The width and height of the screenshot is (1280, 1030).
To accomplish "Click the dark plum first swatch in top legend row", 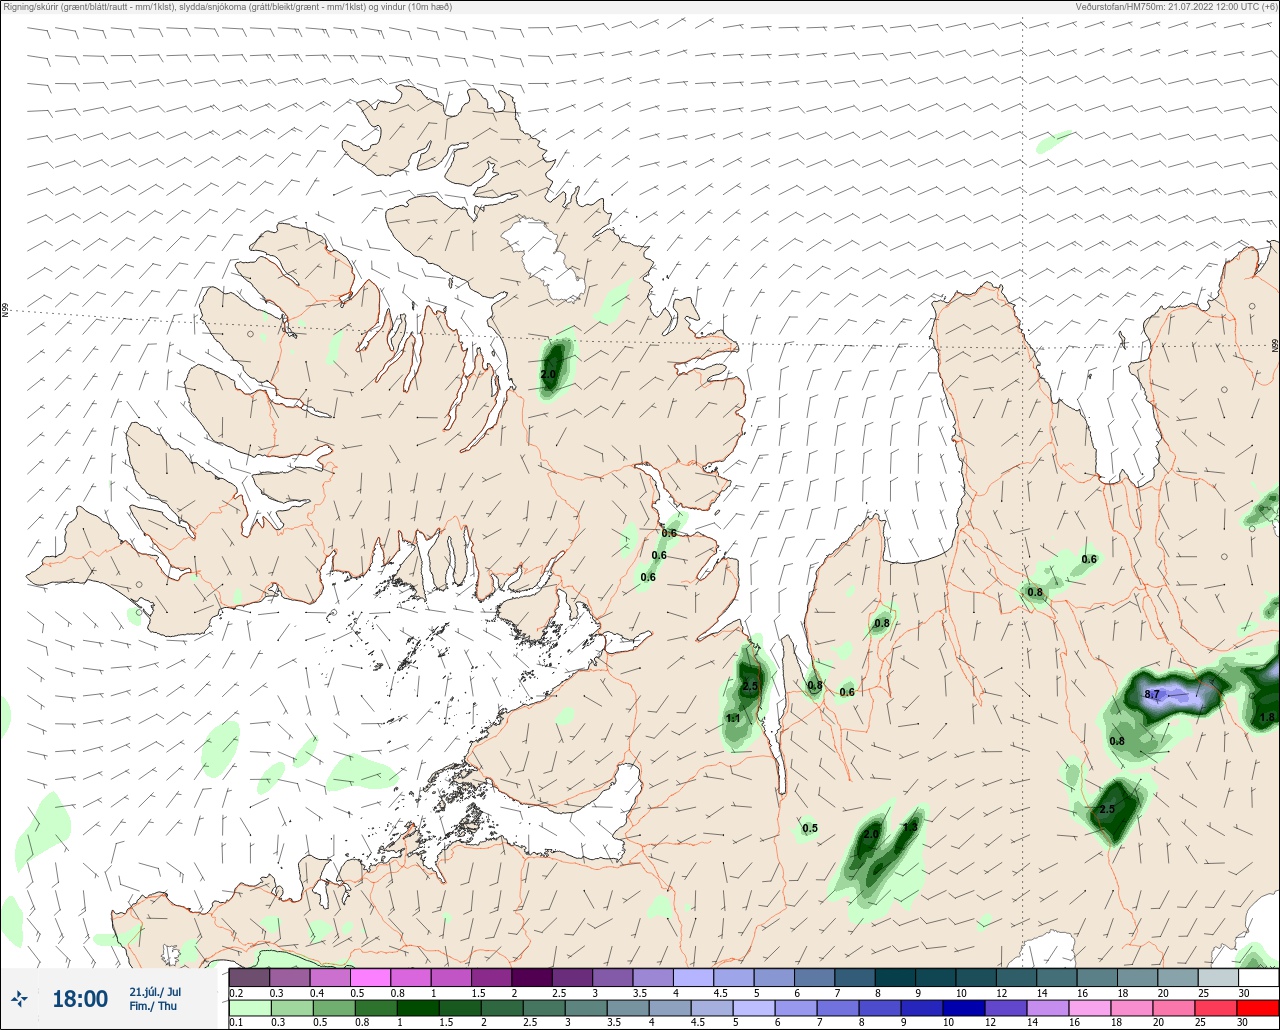I will pos(249,977).
